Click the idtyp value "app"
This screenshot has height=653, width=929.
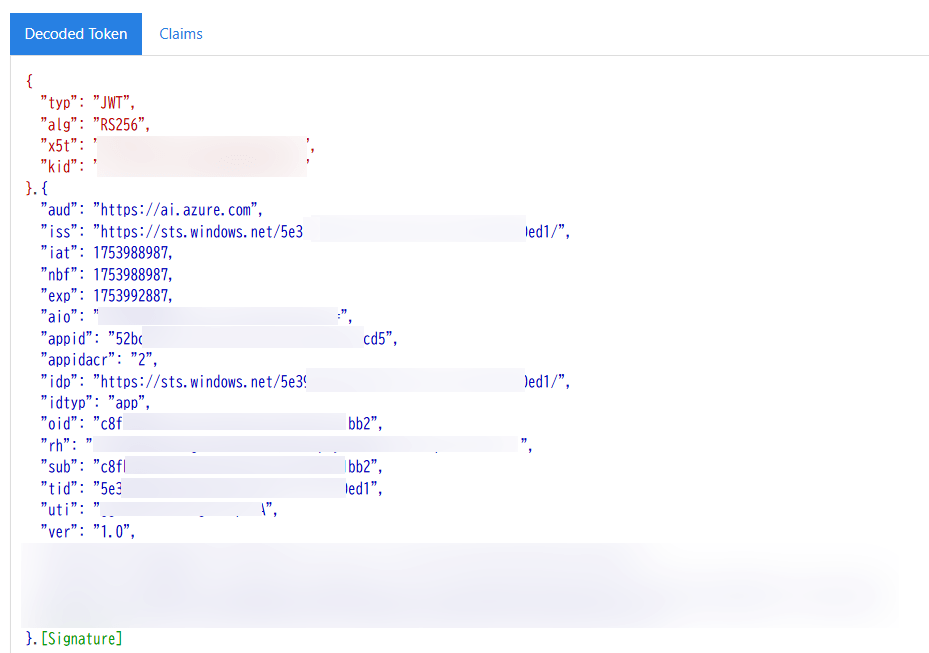pyautogui.click(x=128, y=403)
